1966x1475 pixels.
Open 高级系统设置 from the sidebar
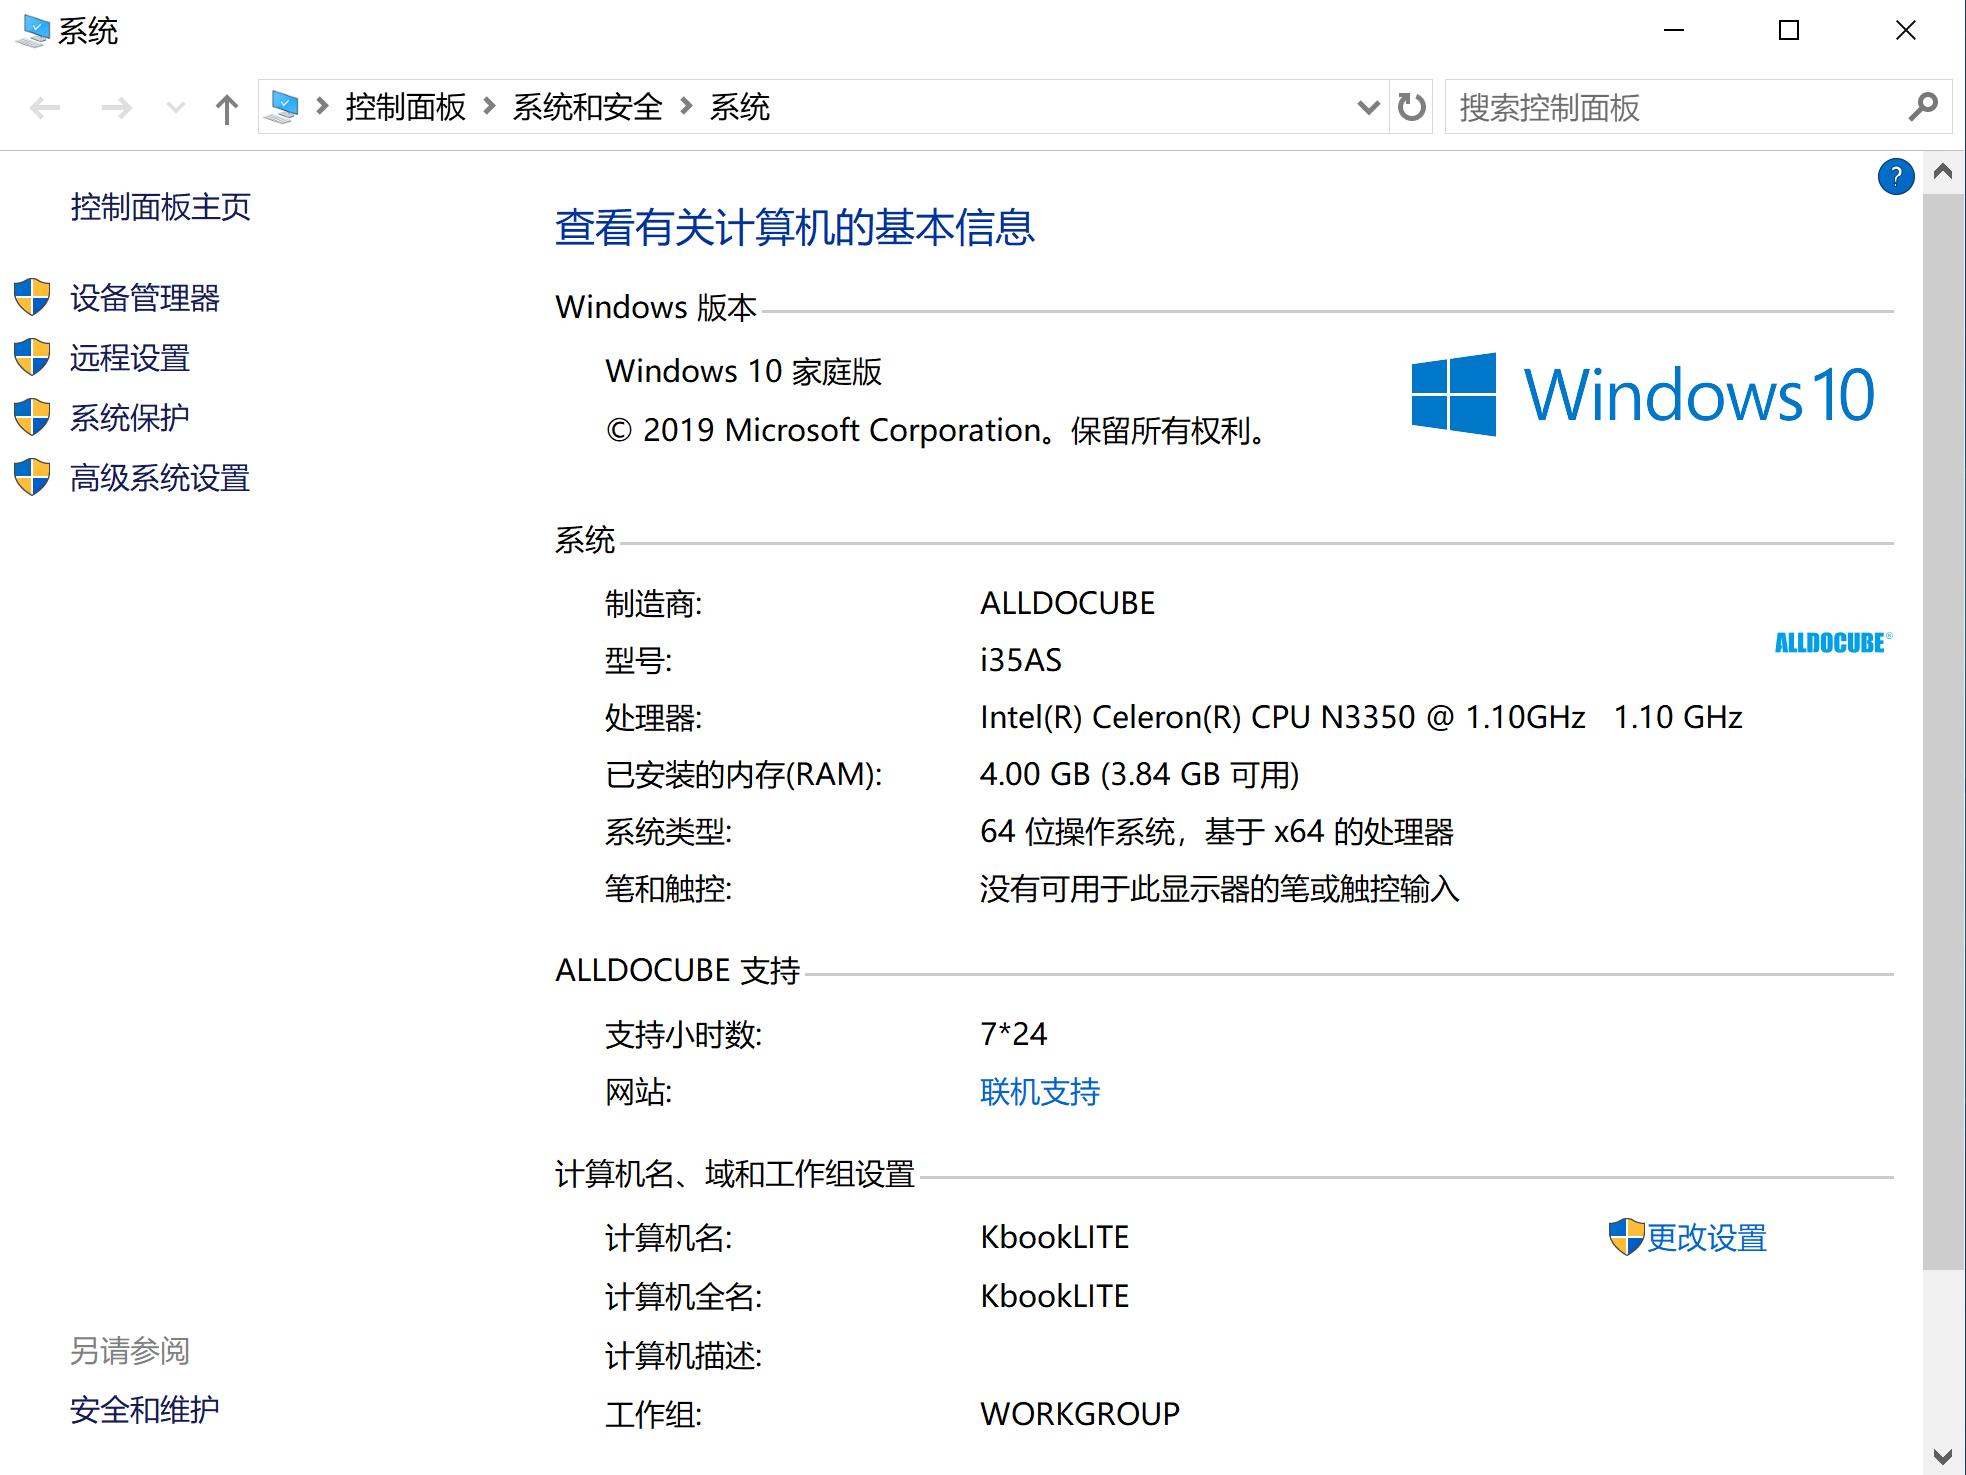pyautogui.click(x=160, y=478)
